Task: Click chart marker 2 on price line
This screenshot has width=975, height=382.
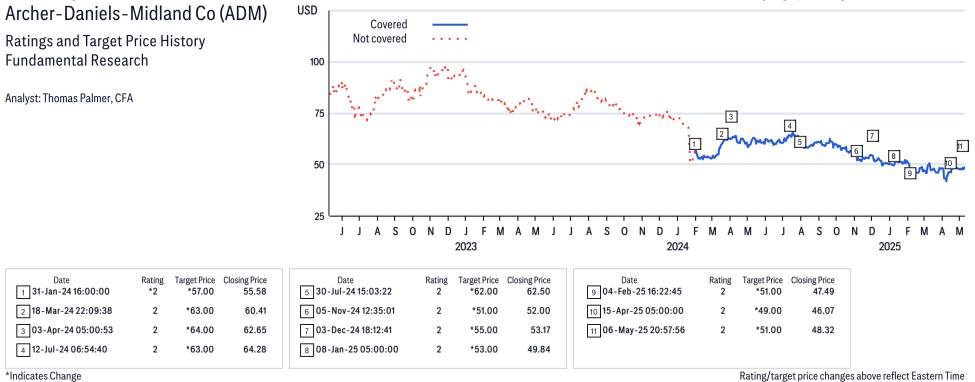Action: pyautogui.click(x=721, y=134)
